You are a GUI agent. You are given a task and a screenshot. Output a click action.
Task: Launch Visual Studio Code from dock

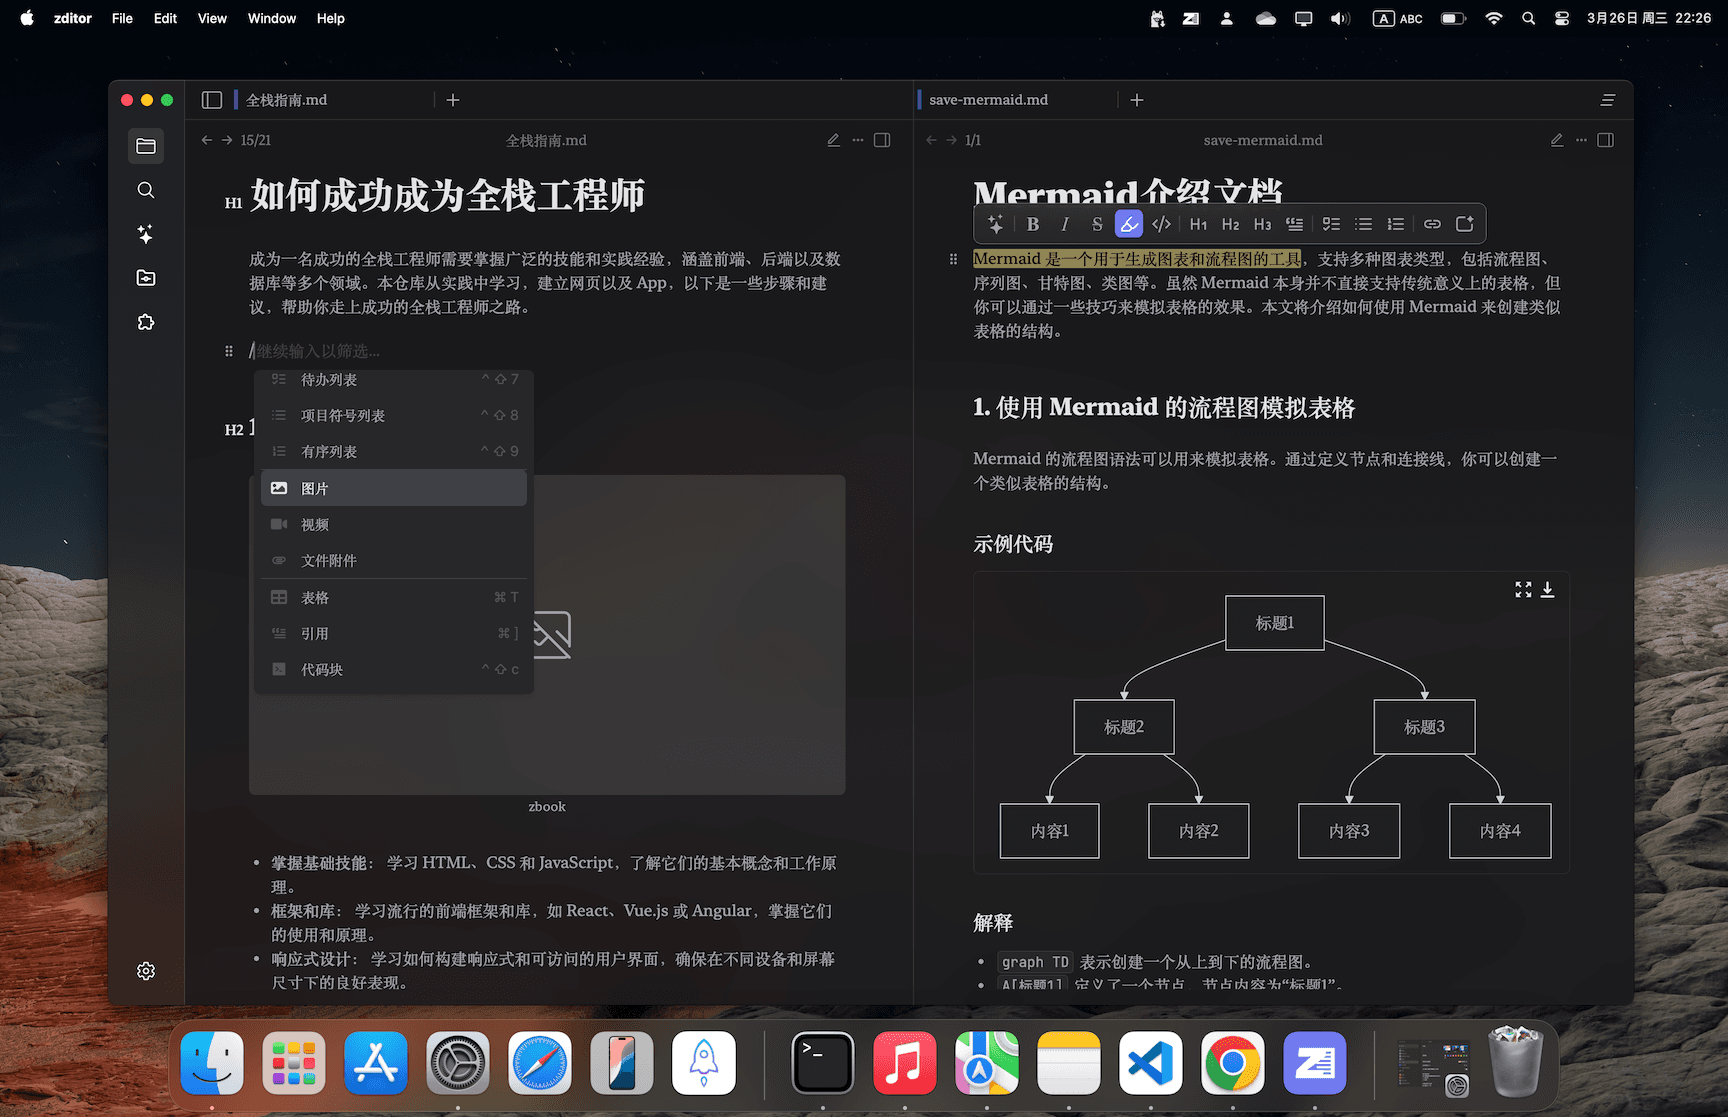tap(1151, 1063)
